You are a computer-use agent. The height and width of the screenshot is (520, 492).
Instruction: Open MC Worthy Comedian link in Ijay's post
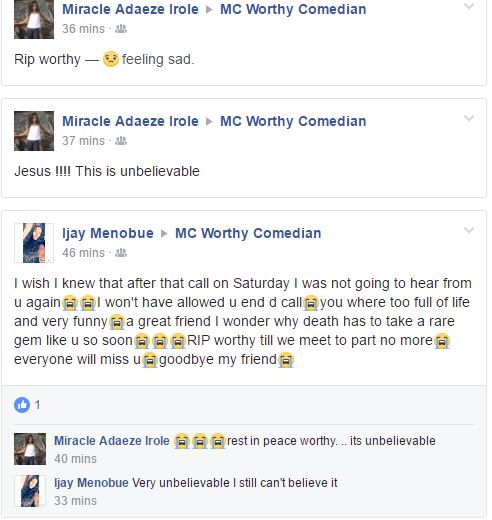click(248, 233)
